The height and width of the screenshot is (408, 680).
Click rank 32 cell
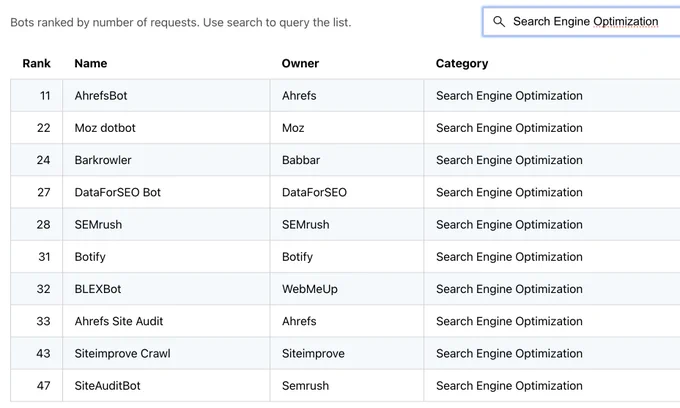pos(36,289)
